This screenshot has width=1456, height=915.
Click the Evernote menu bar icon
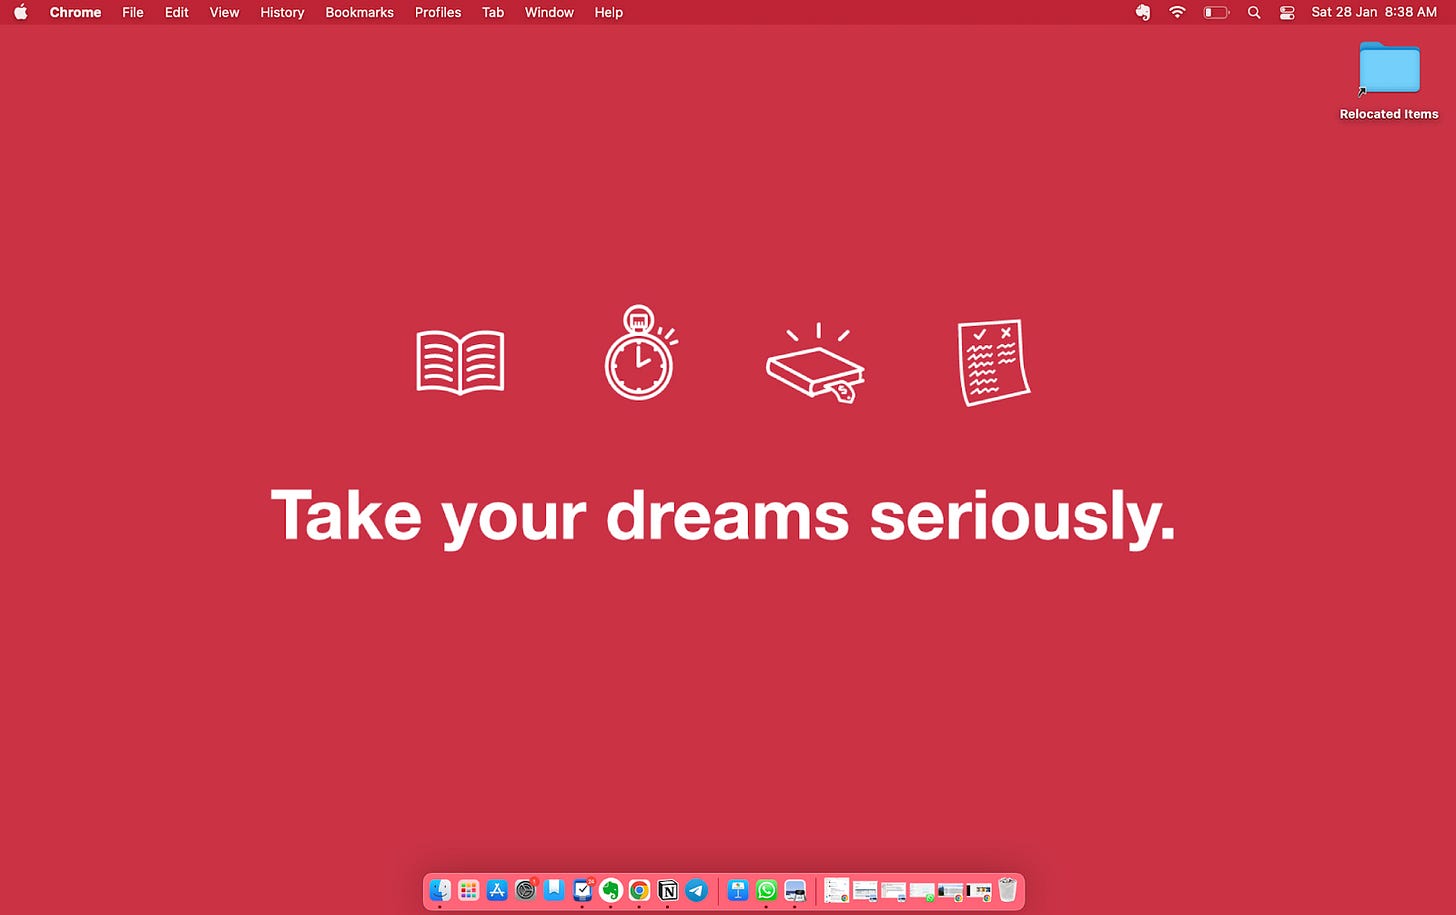[x=1143, y=12]
